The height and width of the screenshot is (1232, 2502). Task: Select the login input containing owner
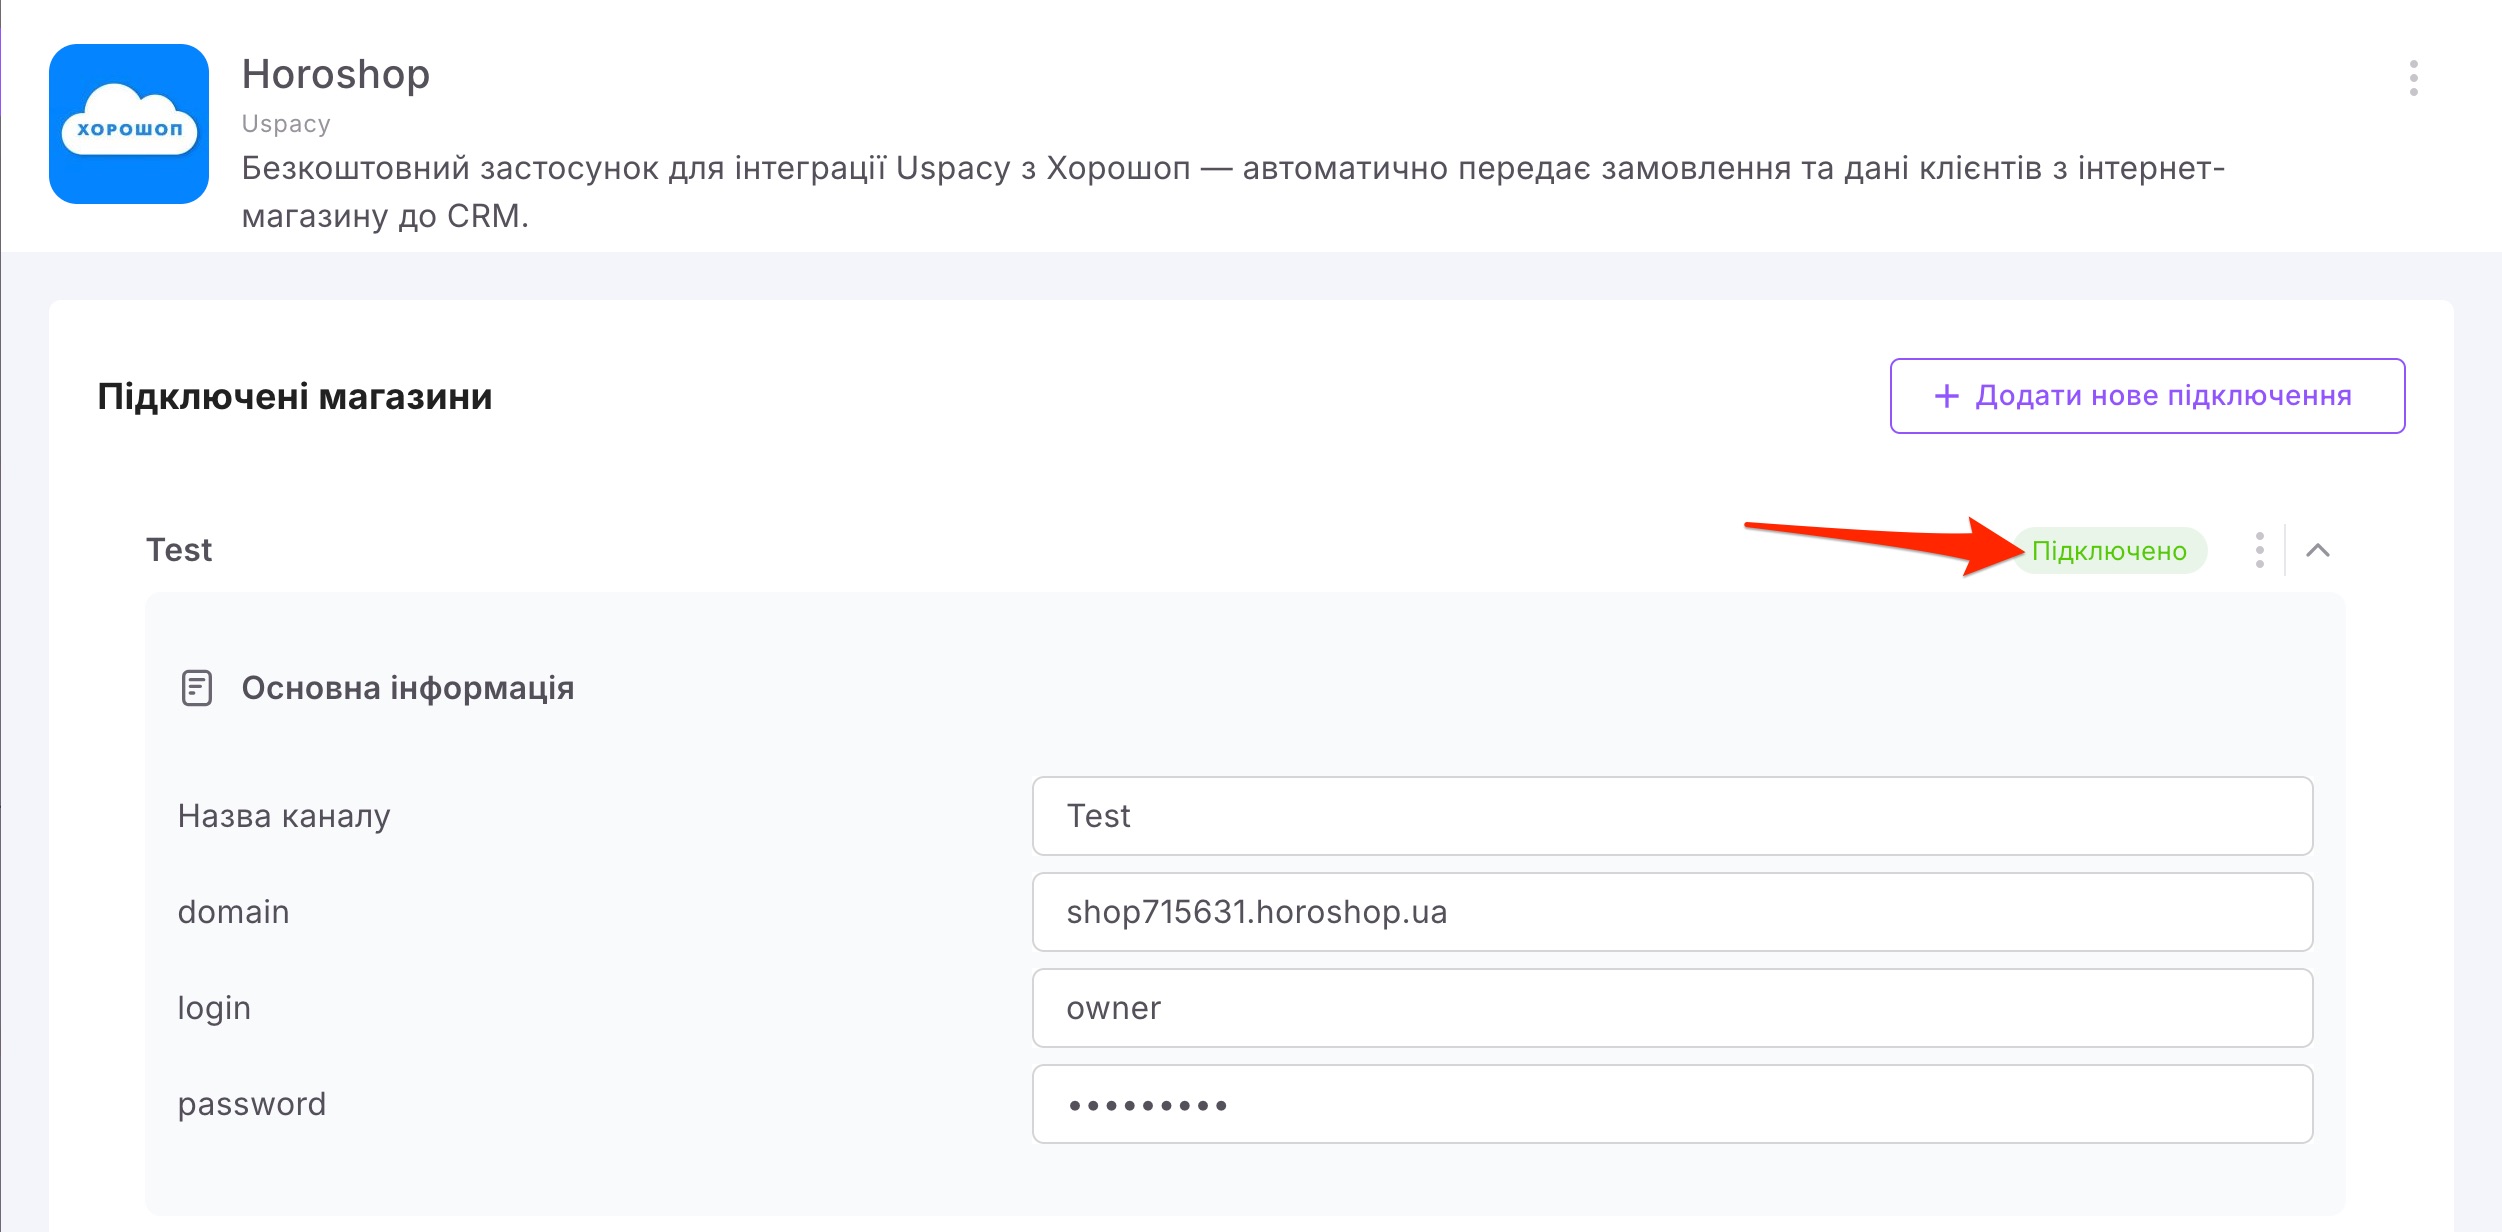coord(1672,1008)
